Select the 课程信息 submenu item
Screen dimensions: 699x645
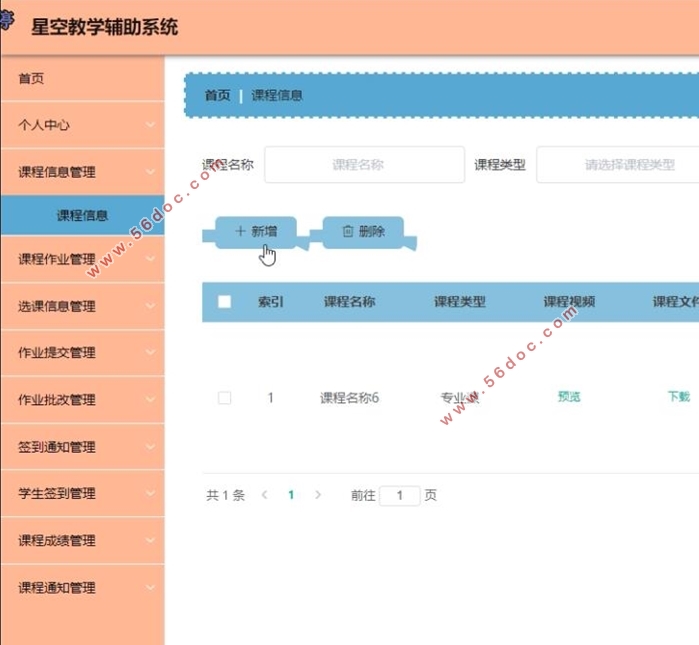(82, 215)
